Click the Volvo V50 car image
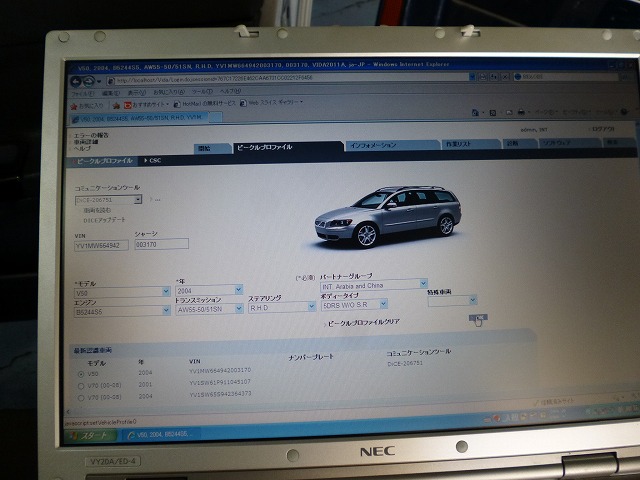This screenshot has height=480, width=640. point(388,216)
